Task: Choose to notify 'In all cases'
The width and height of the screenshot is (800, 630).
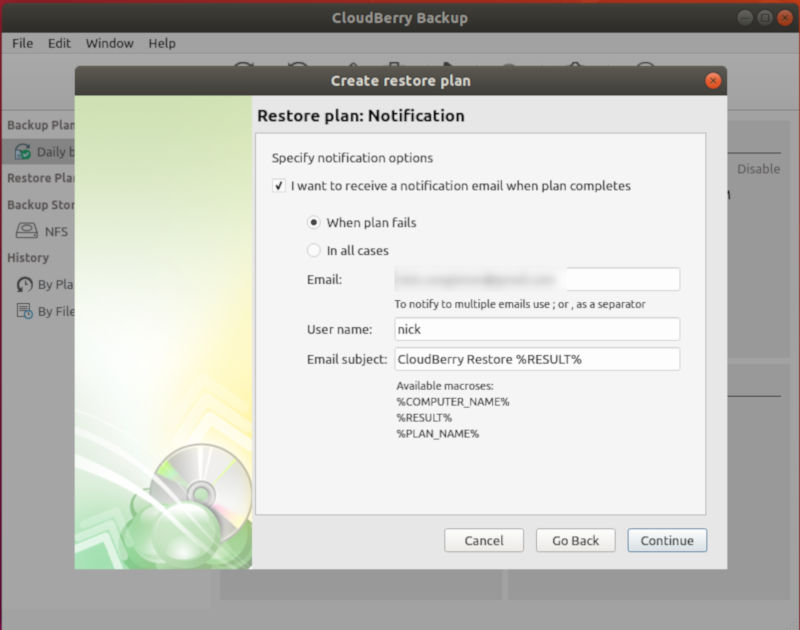Action: coord(313,250)
